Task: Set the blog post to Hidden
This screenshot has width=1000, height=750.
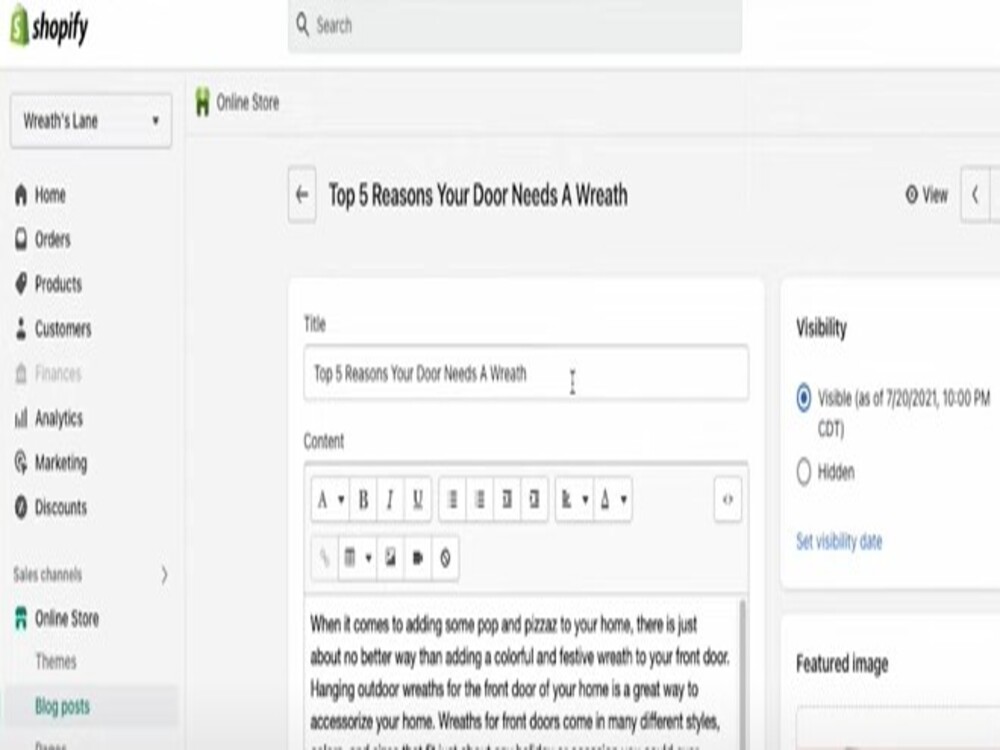Action: click(x=801, y=472)
